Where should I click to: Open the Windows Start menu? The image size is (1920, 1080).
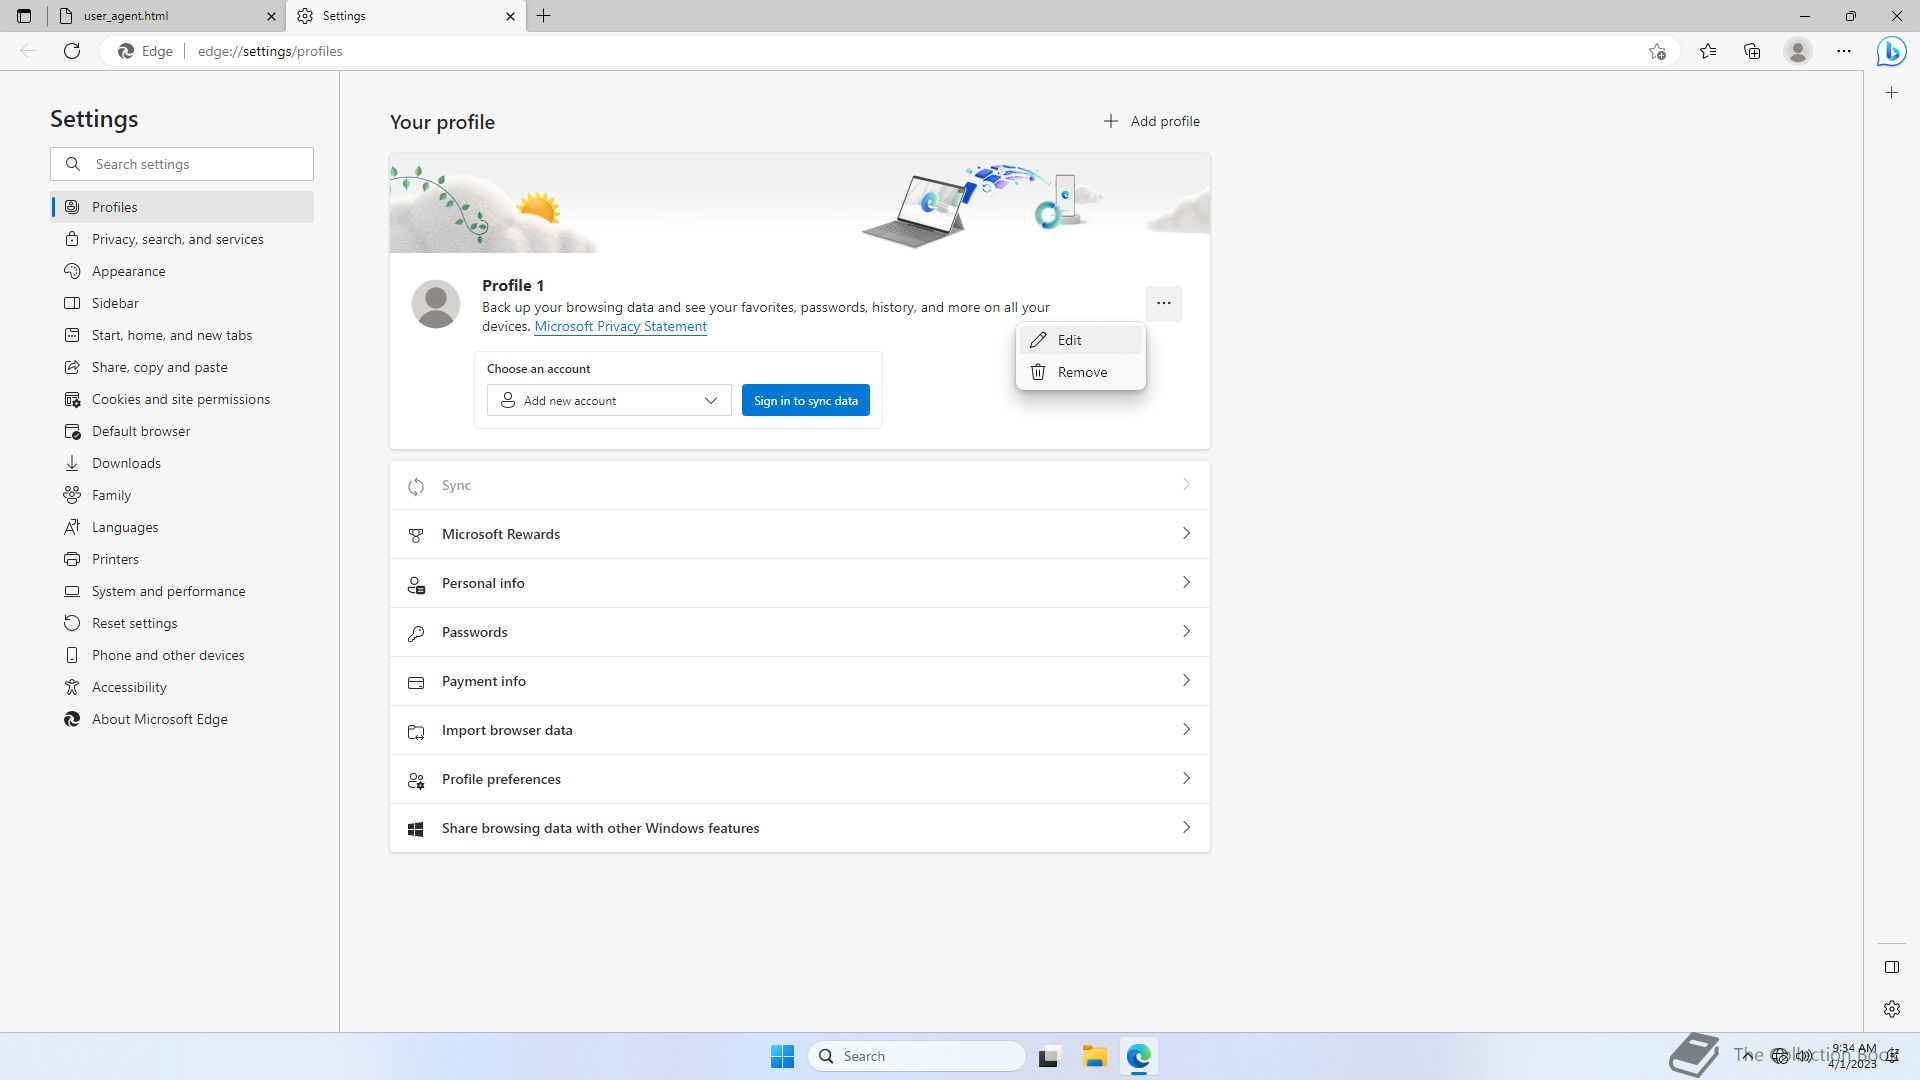pos(782,1056)
